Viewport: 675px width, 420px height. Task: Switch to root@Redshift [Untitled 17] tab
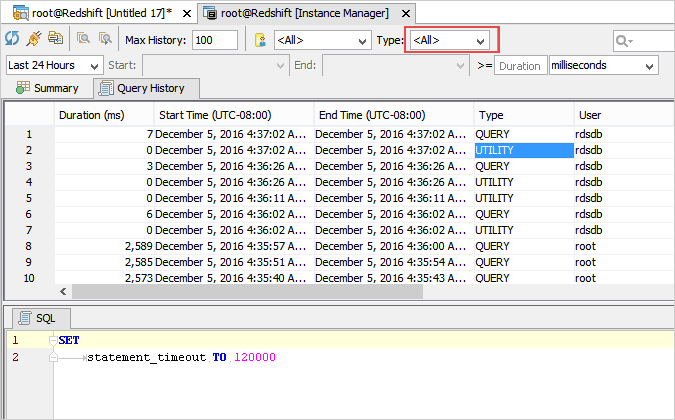click(x=102, y=13)
